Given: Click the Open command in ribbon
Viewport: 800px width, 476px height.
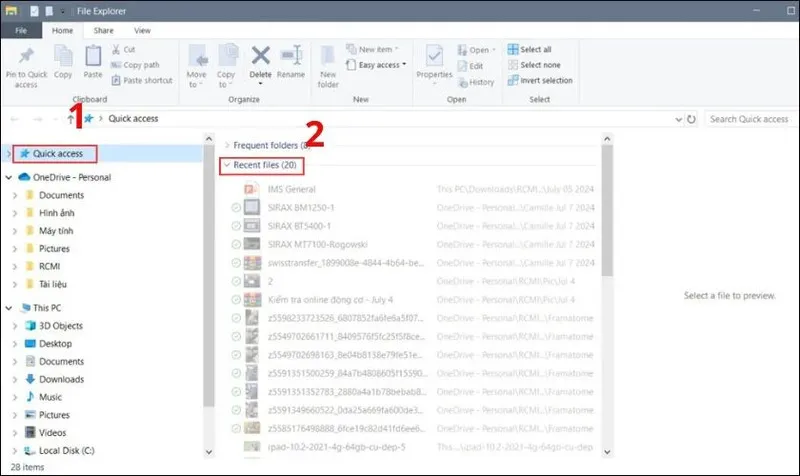Looking at the screenshot, I should [476, 50].
